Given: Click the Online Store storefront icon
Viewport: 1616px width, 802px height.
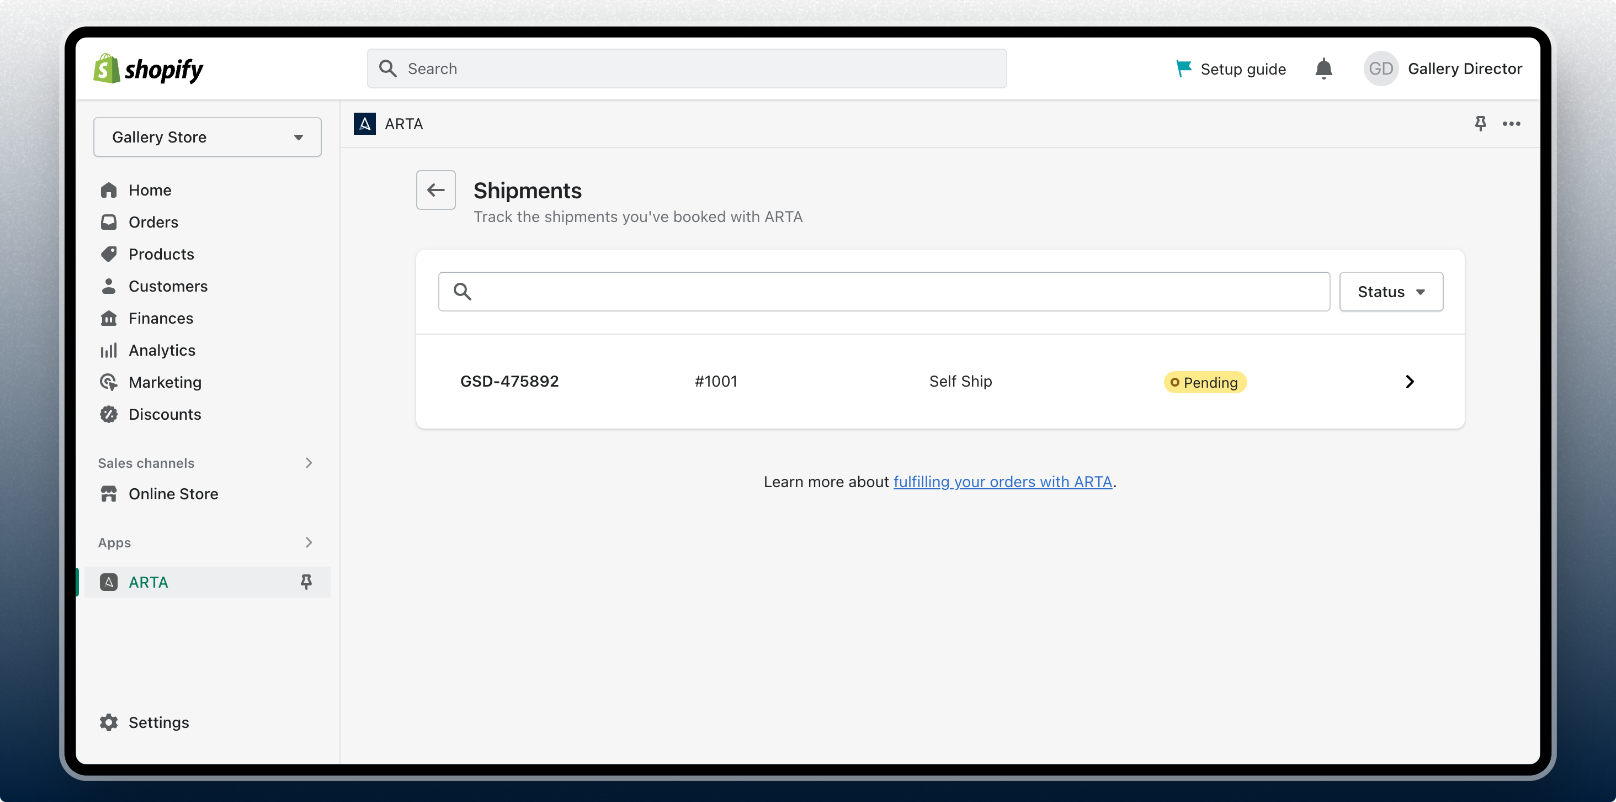Looking at the screenshot, I should point(109,494).
